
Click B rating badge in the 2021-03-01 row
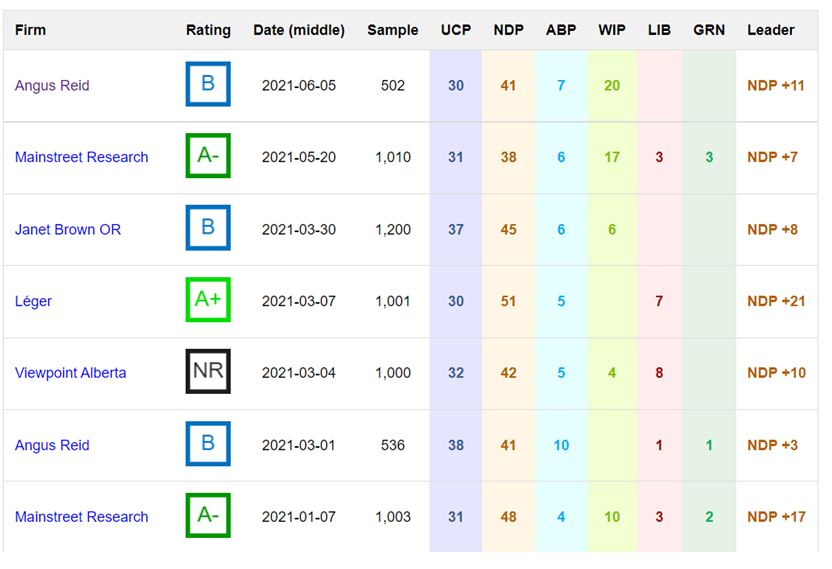[x=208, y=444]
